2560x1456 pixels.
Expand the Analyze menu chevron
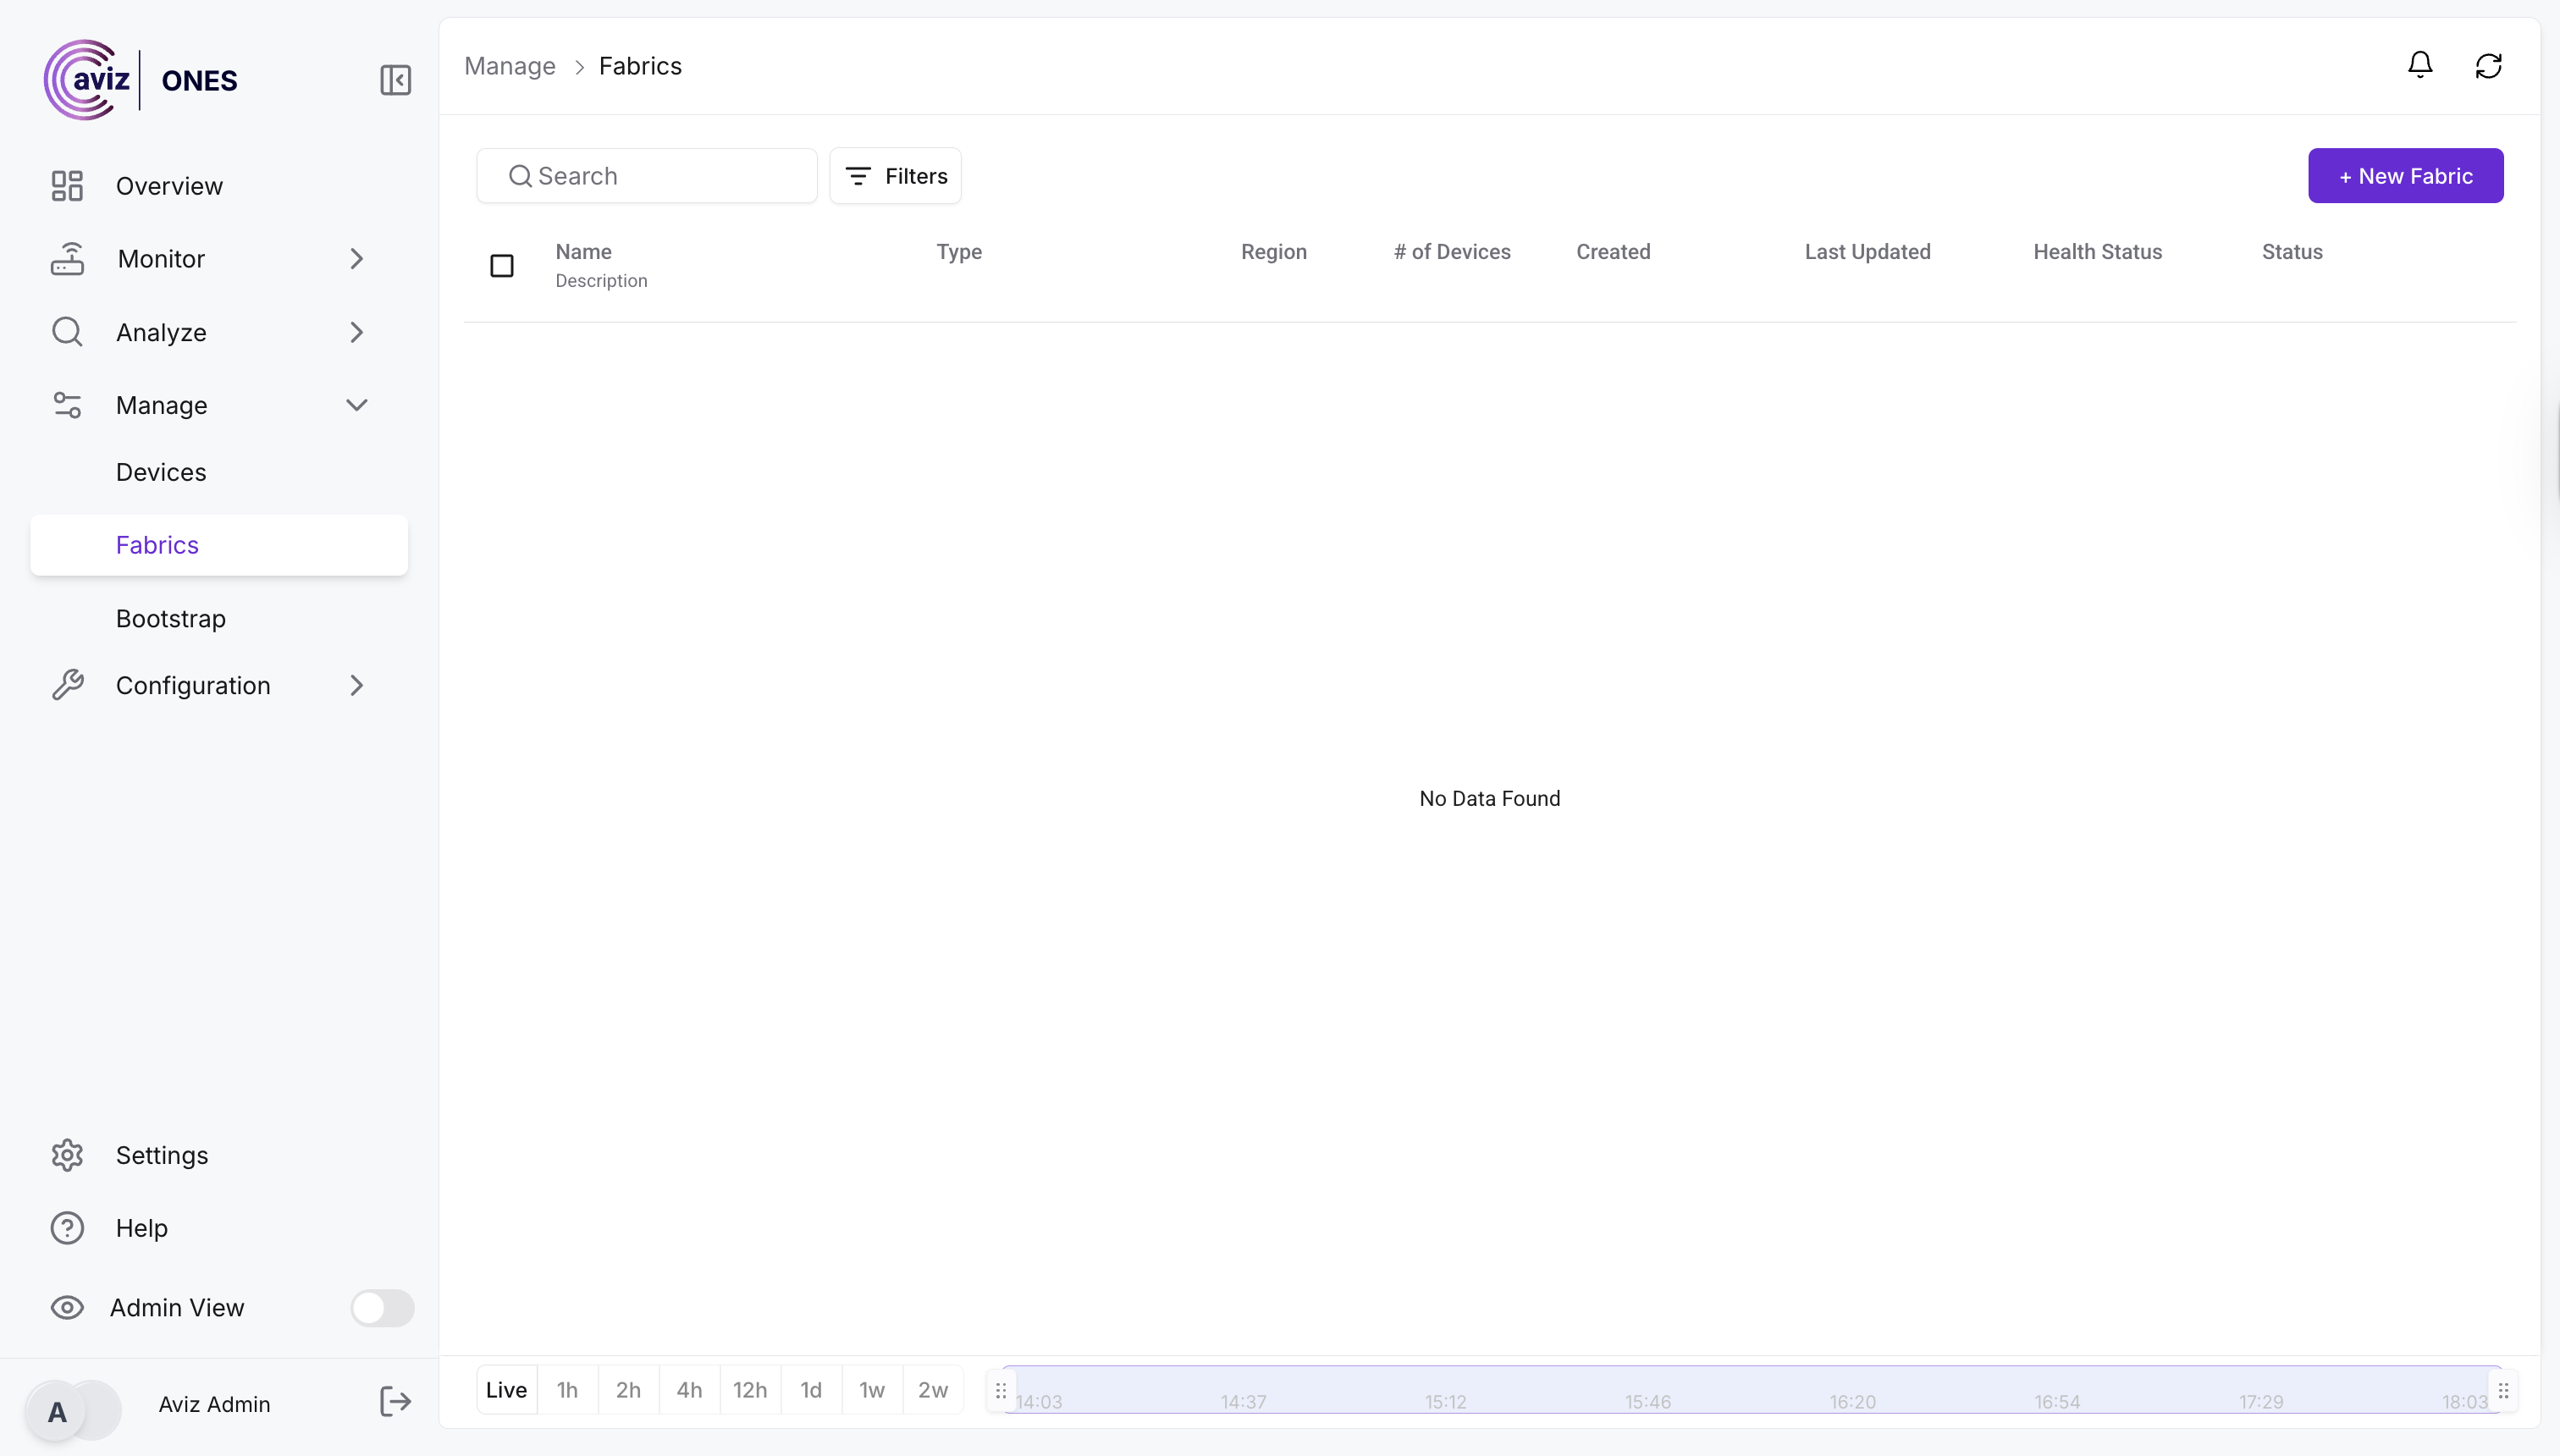pos(357,332)
